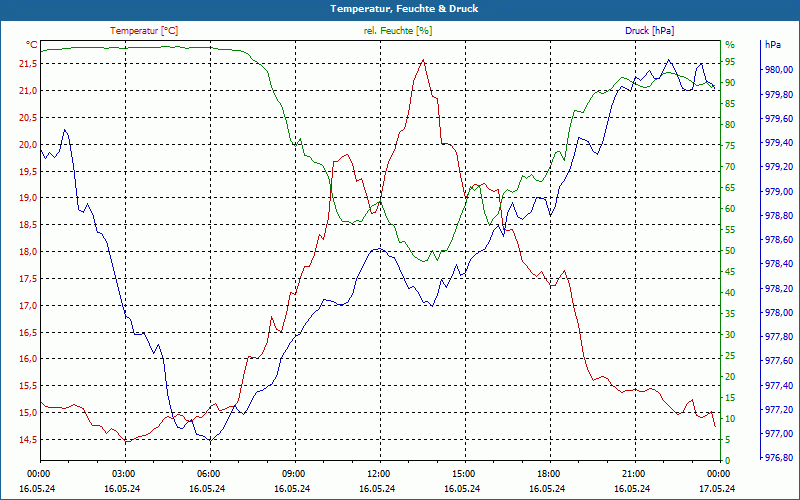Click the '978,20' pressure tick label
Viewport: 800px width, 500px height.
click(x=779, y=288)
